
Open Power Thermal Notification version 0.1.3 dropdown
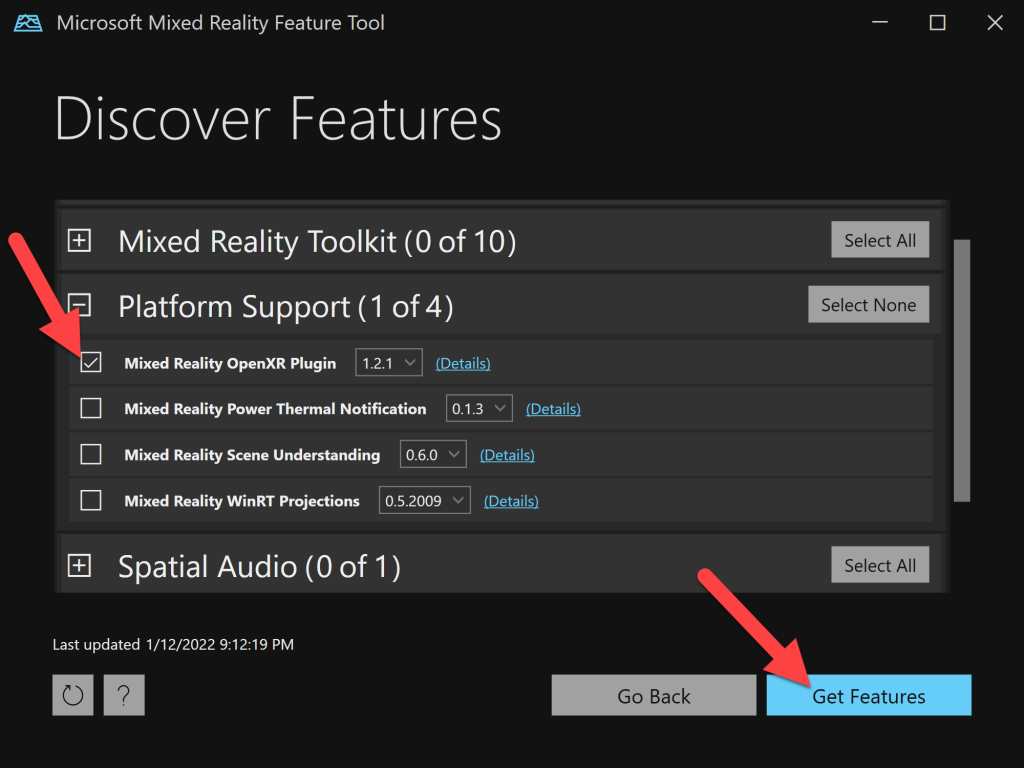point(479,408)
